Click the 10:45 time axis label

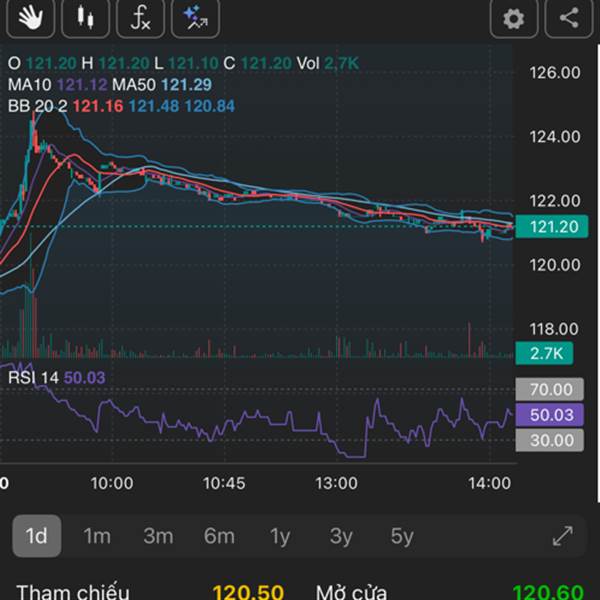tap(224, 483)
